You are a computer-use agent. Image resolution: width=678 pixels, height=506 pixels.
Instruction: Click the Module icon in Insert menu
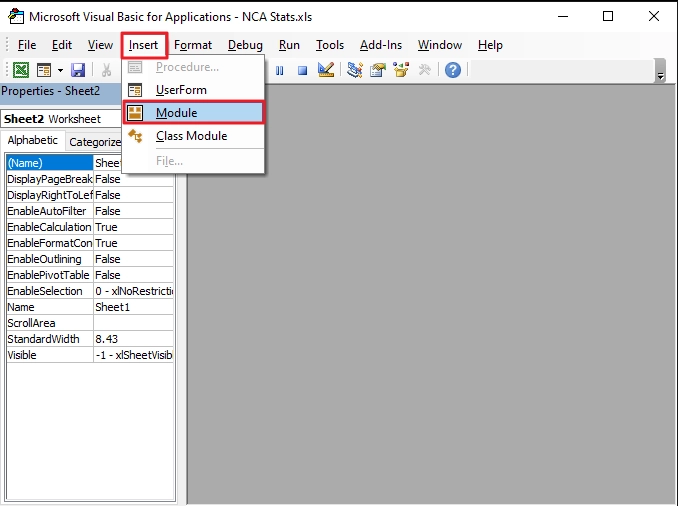click(135, 113)
